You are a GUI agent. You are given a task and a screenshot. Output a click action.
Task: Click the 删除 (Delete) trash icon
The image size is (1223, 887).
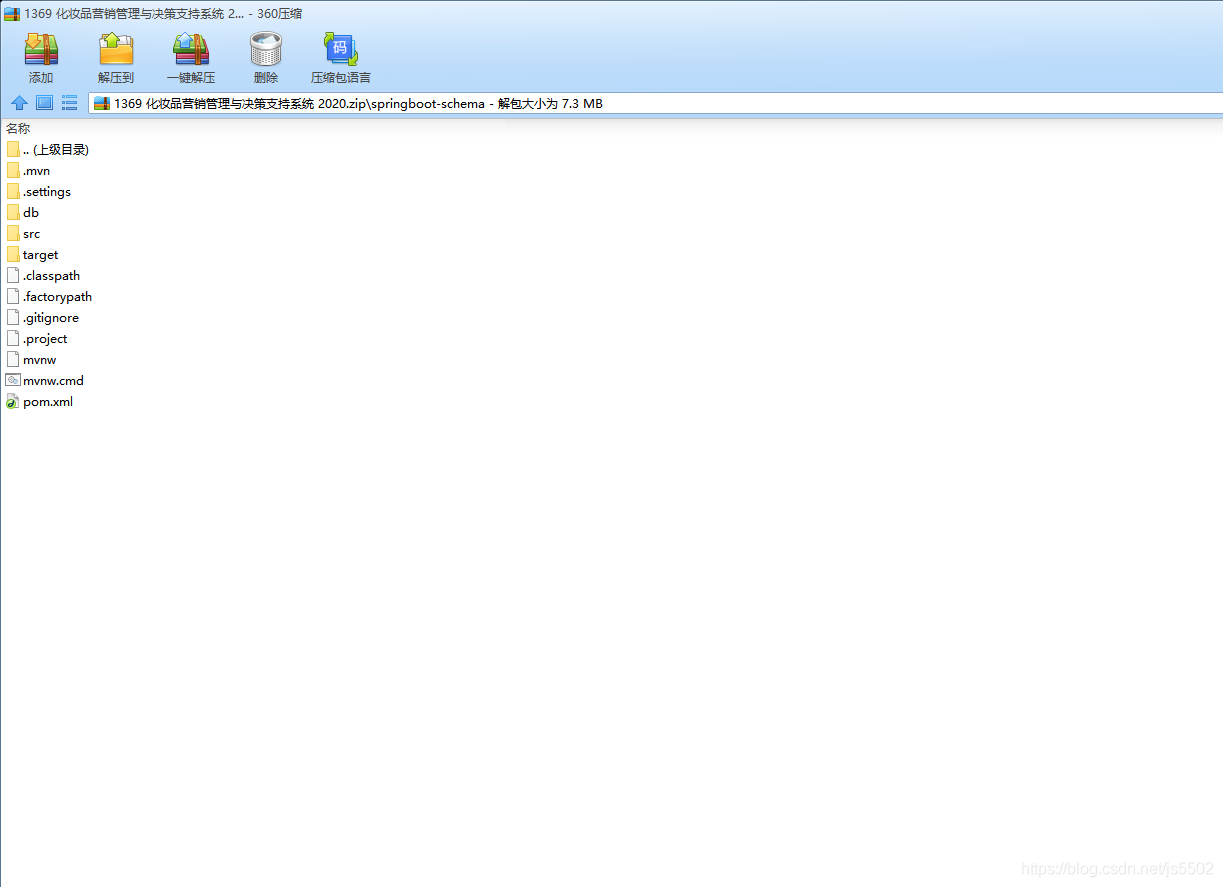pyautogui.click(x=266, y=49)
